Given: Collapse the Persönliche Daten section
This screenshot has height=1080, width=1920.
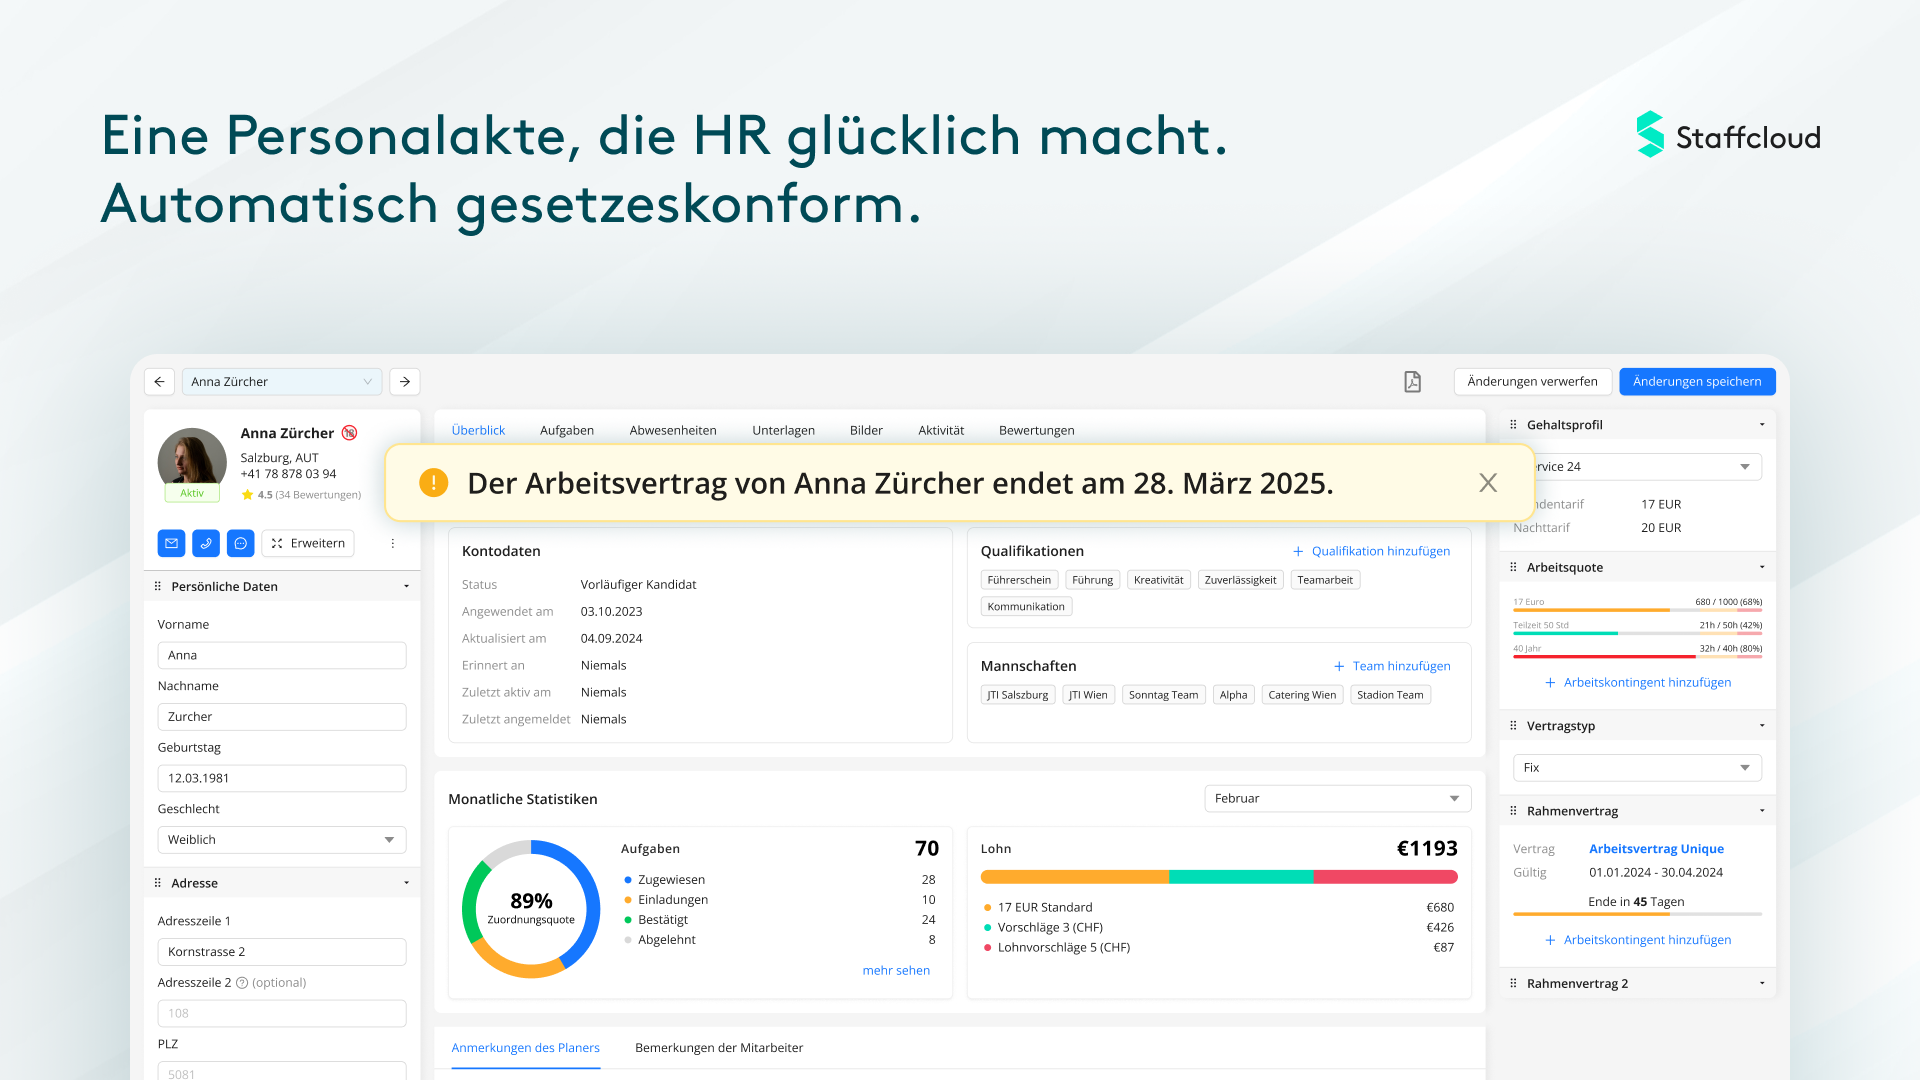Looking at the screenshot, I should pyautogui.click(x=406, y=587).
